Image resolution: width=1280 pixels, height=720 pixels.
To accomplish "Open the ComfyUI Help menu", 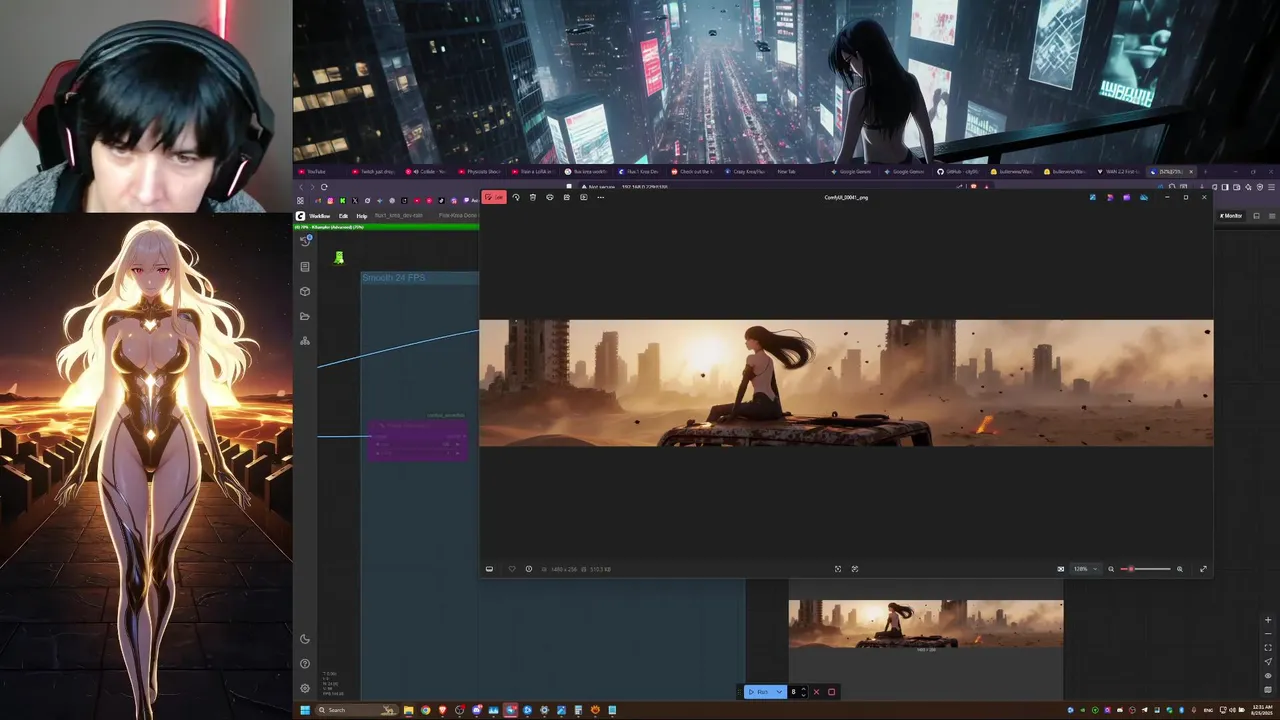I will tap(362, 216).
